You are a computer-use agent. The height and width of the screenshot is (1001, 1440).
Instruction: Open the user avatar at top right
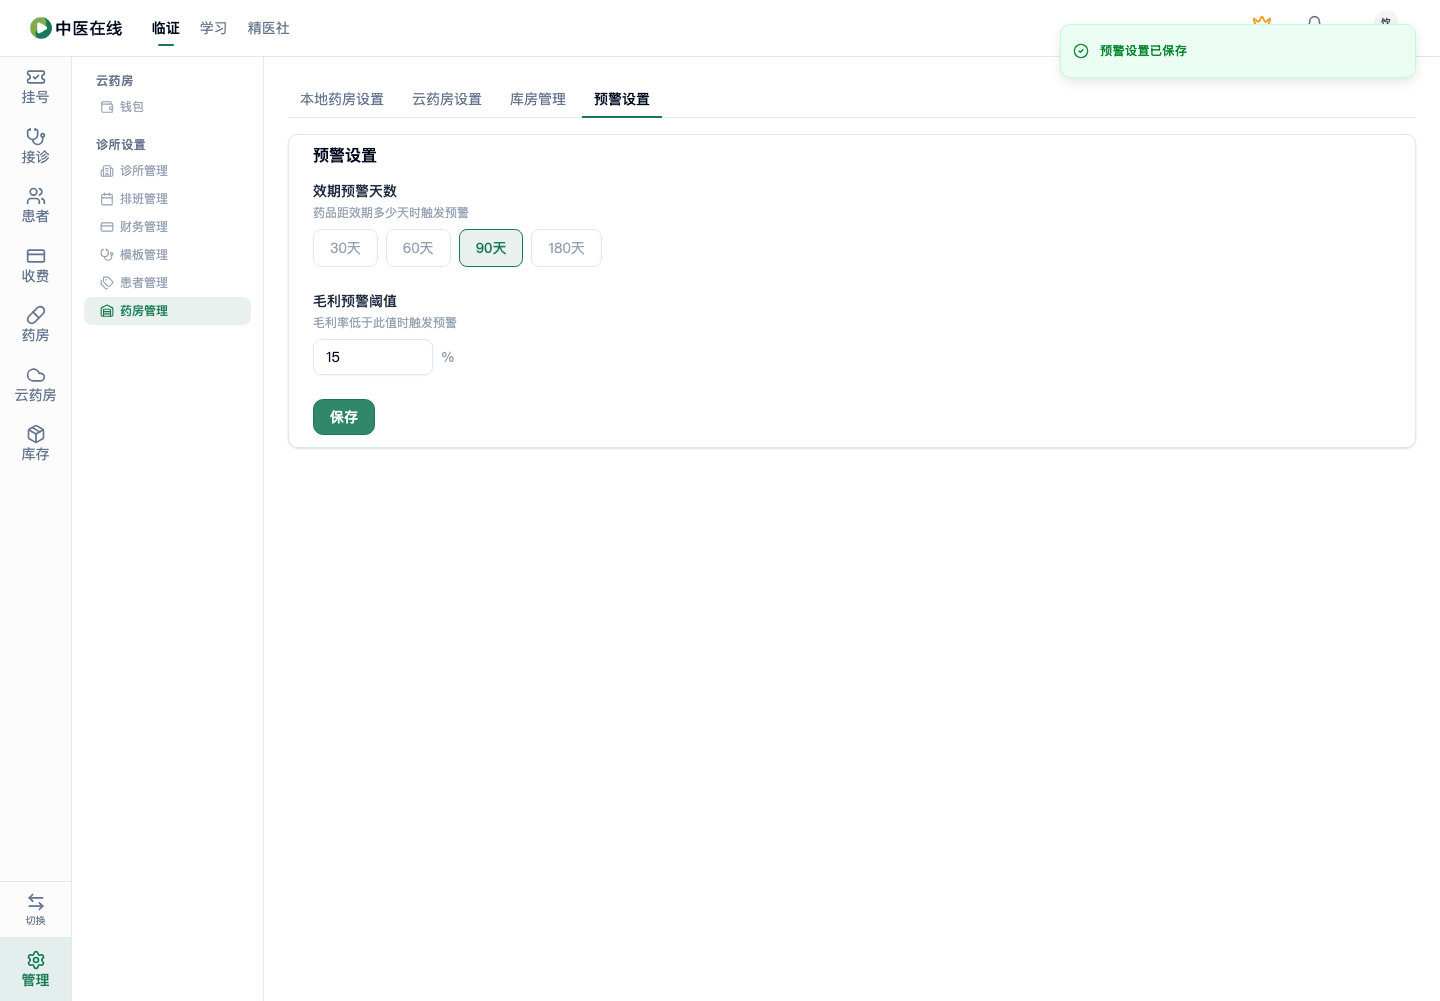[x=1385, y=20]
